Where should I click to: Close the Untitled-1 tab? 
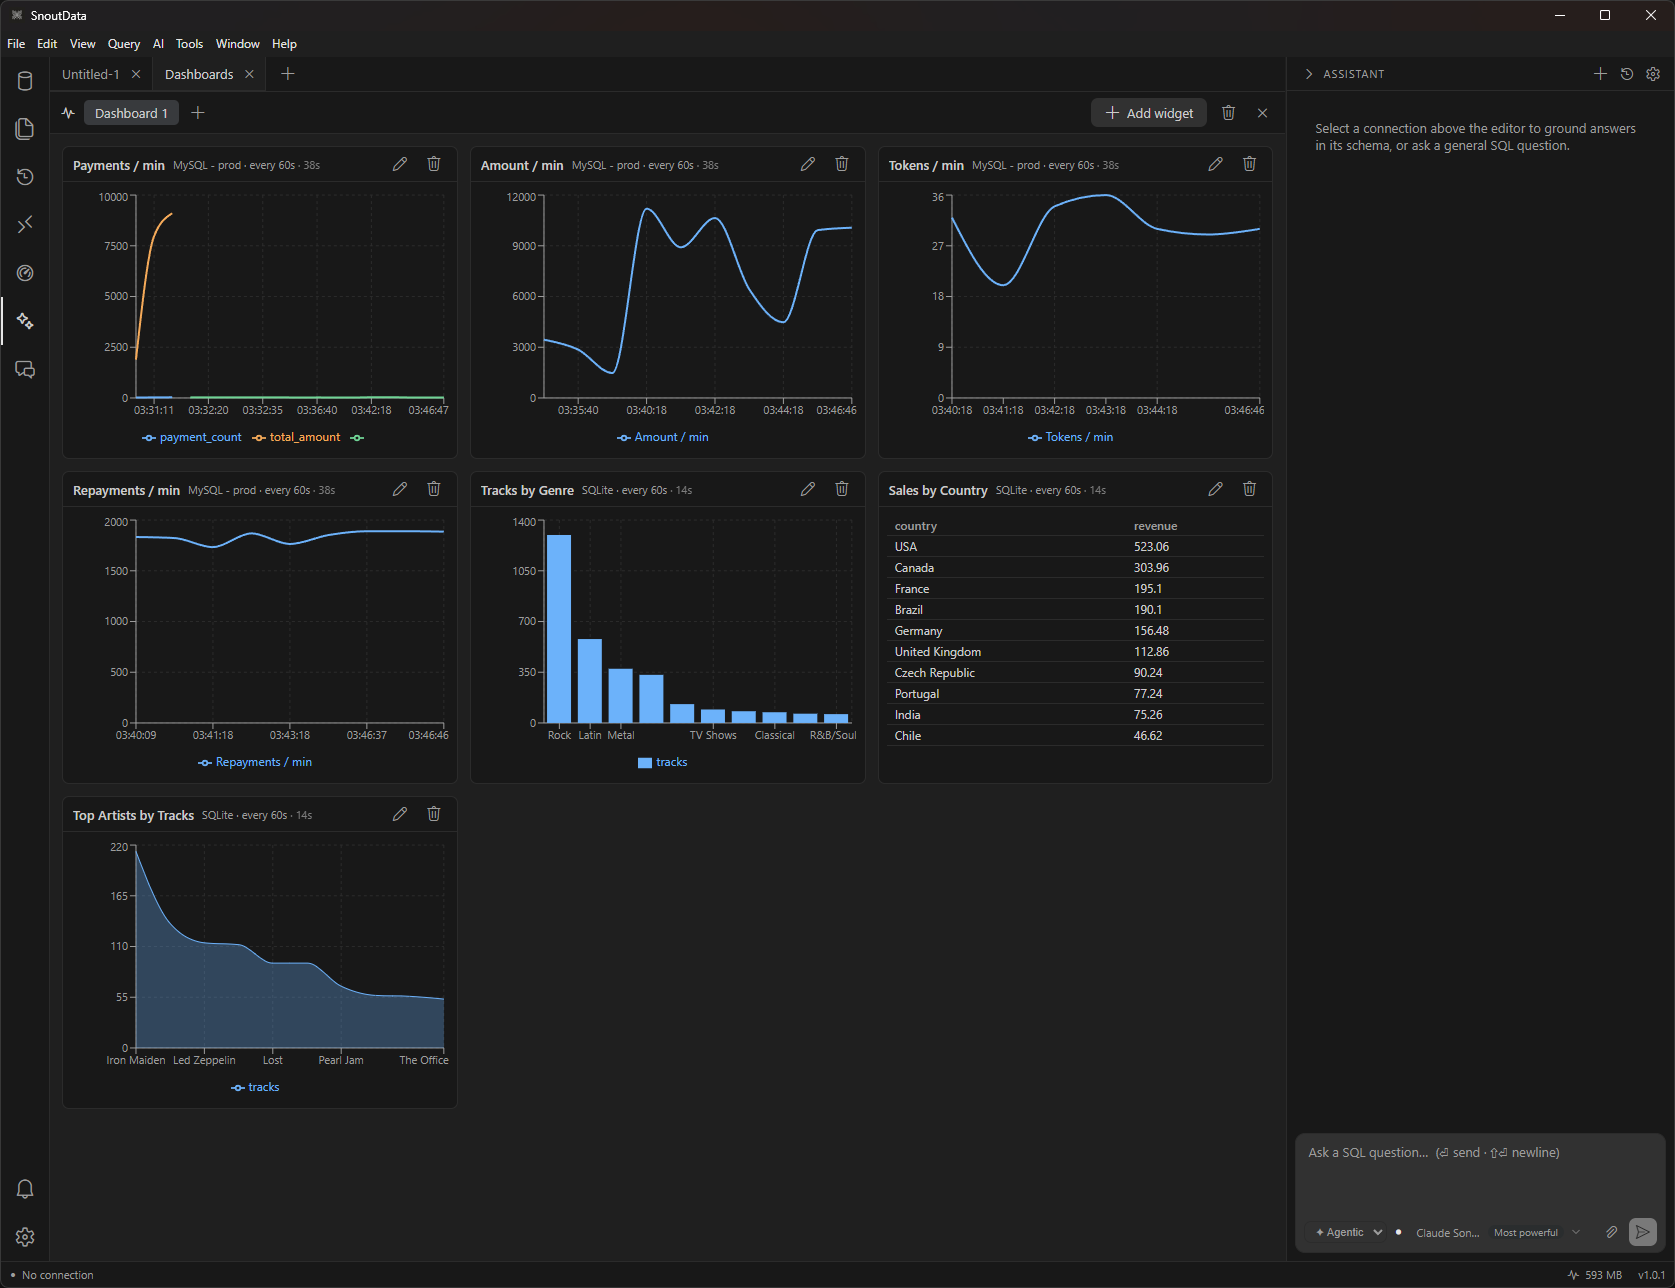click(x=136, y=74)
